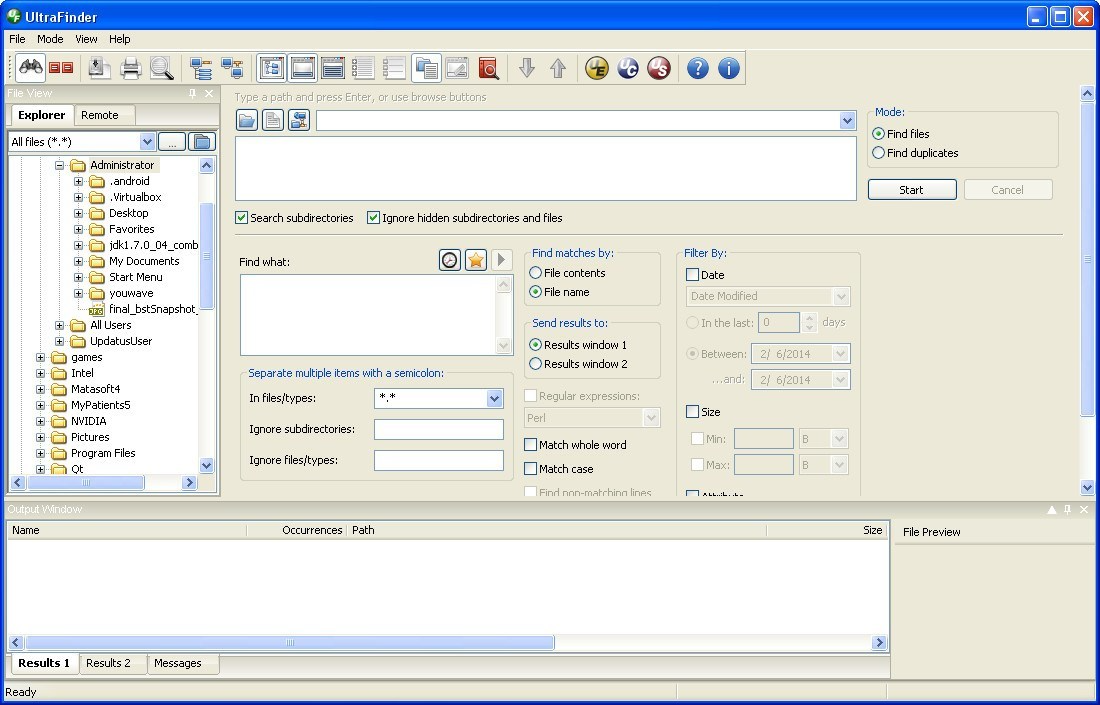Select the Find binoculars tool
Screen dimensions: 1100x705
[30, 67]
